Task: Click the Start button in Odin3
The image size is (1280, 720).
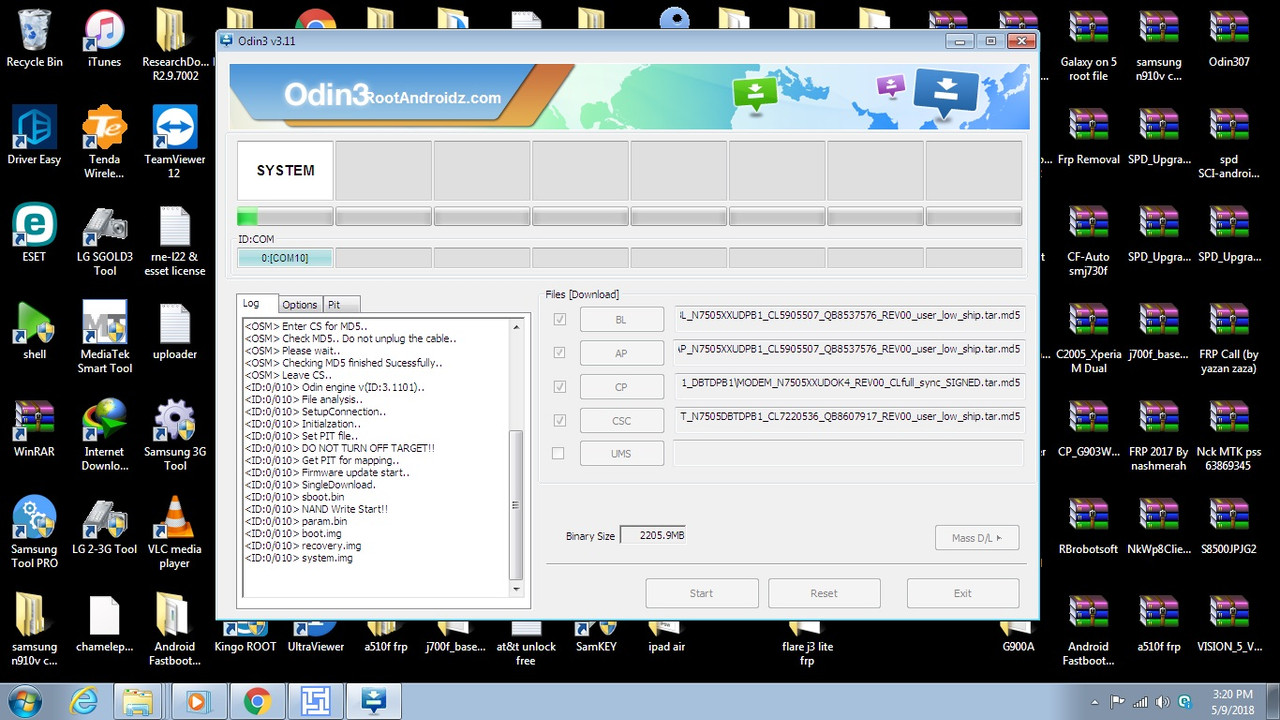Action: point(702,593)
